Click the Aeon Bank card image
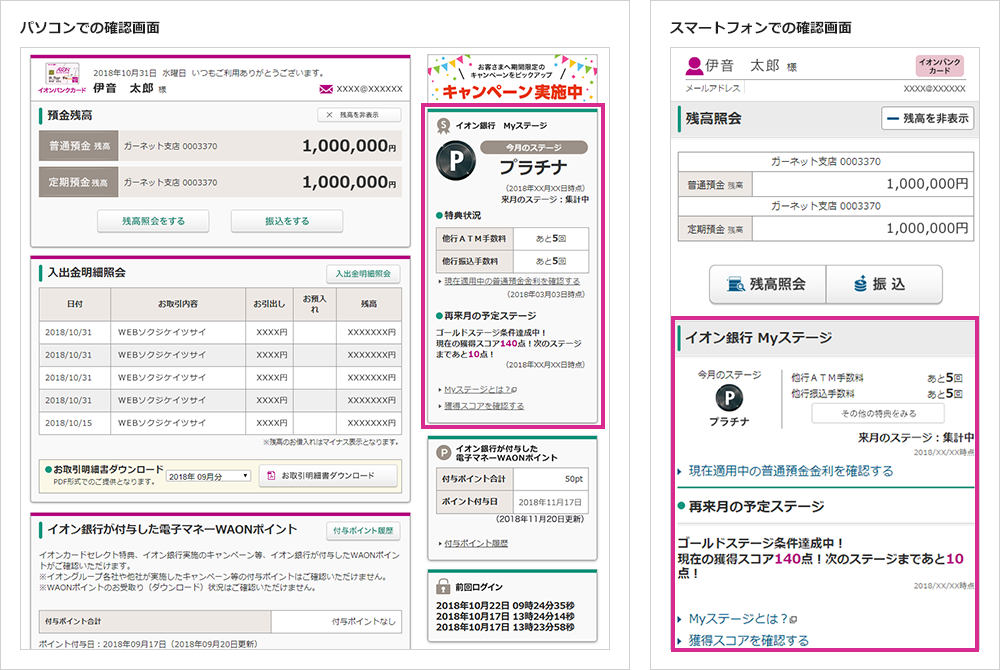 click(x=61, y=73)
